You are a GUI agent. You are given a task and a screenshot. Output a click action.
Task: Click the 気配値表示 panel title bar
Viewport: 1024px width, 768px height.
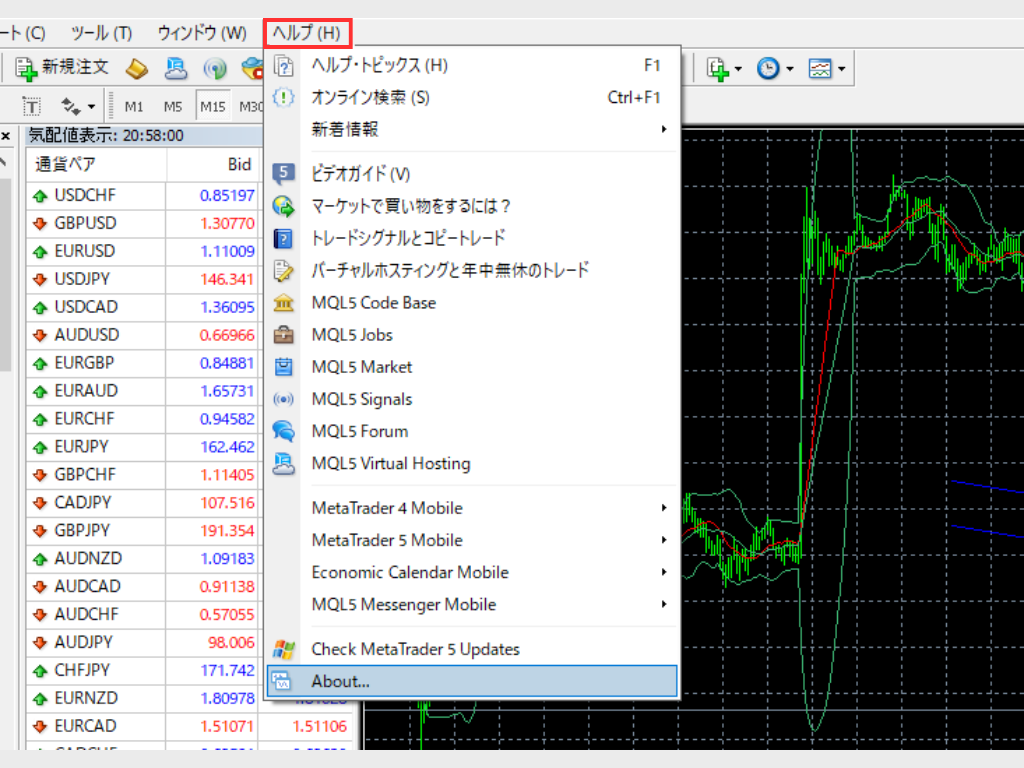144,135
